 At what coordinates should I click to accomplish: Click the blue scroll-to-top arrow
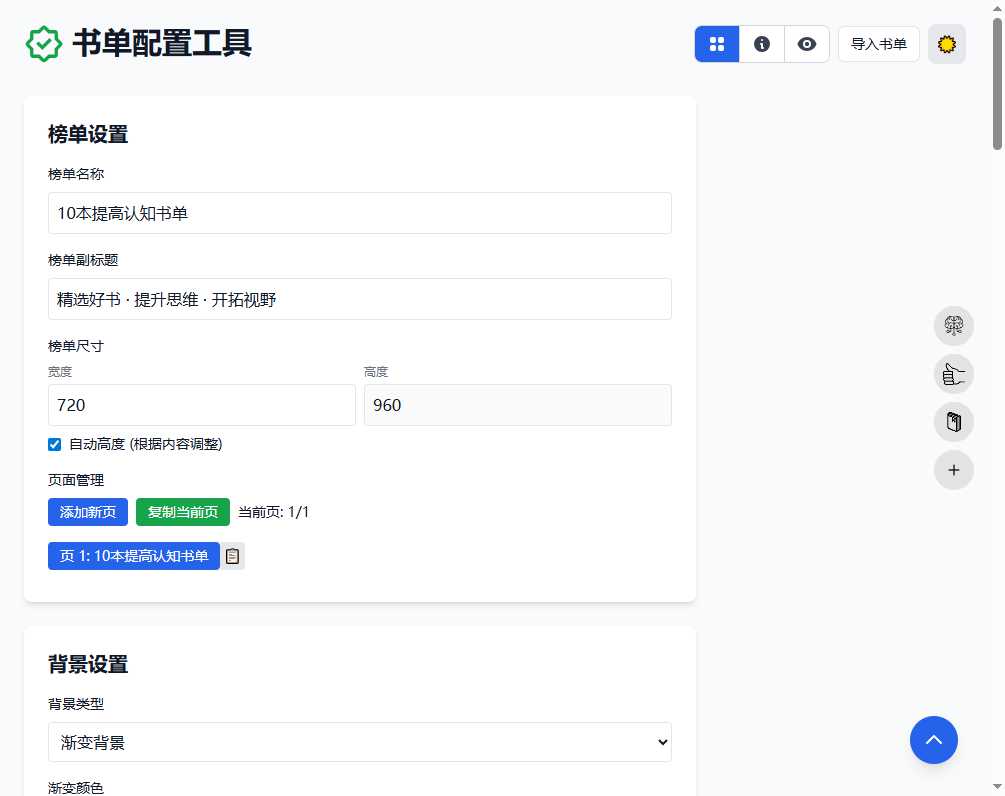coord(934,740)
